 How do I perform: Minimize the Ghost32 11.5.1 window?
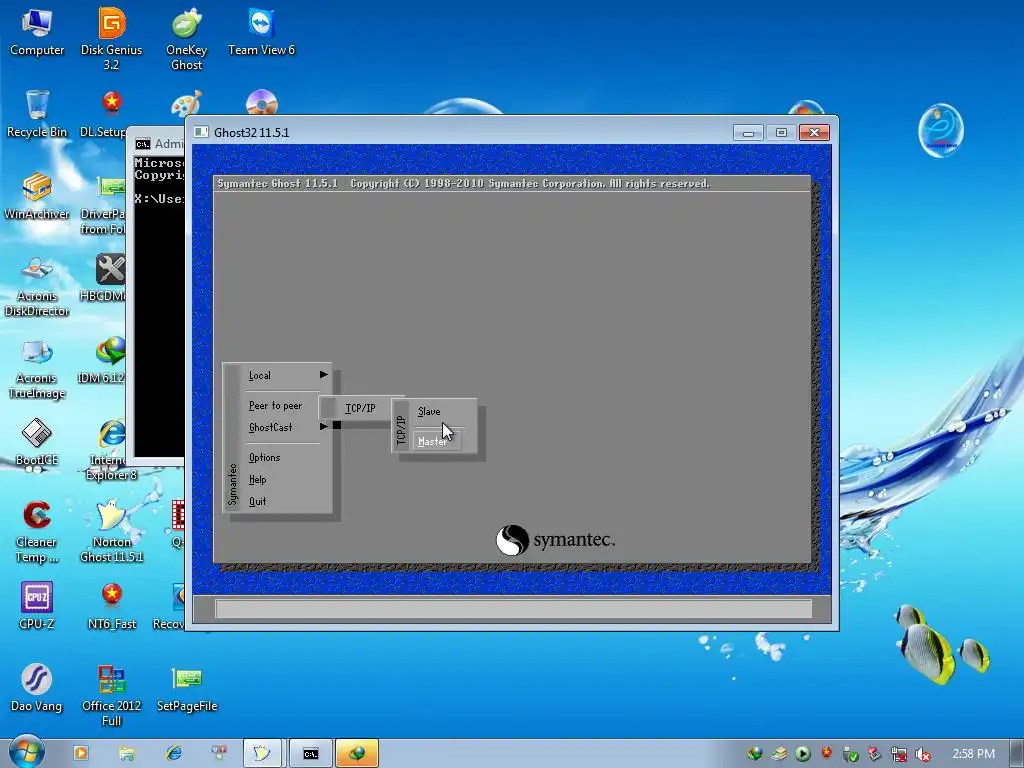(x=748, y=133)
